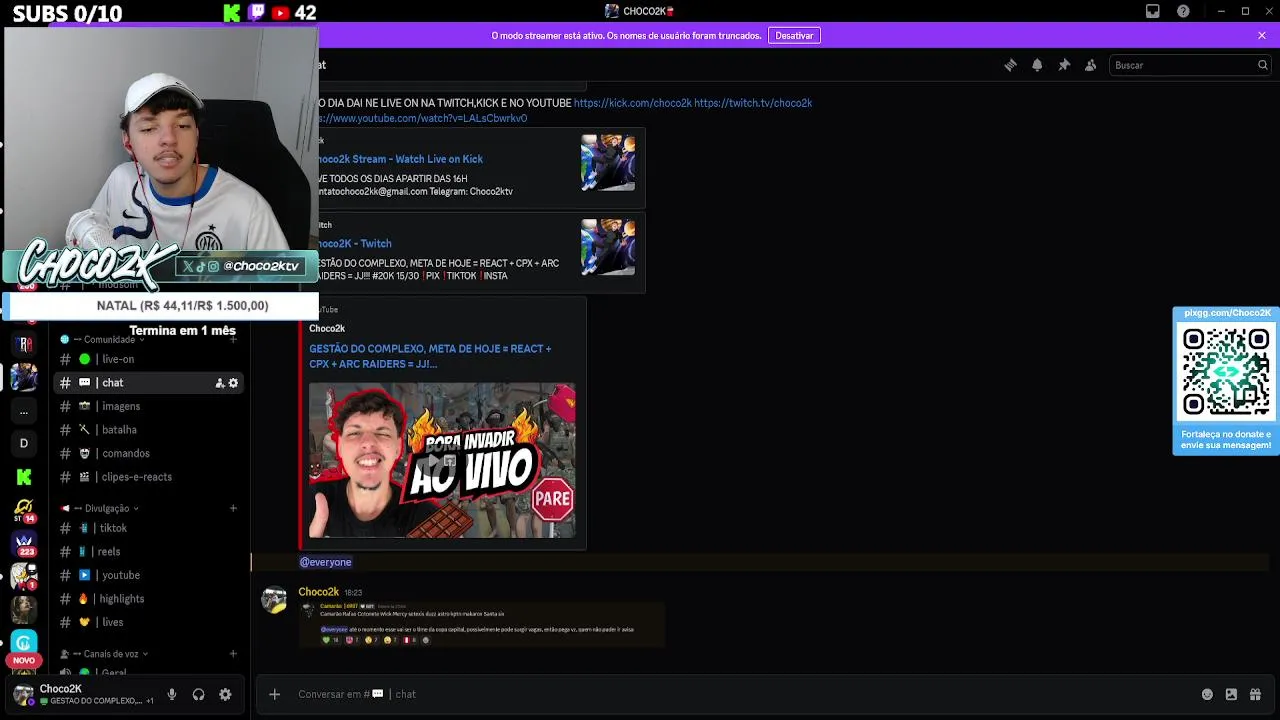Open User Settings gear icon
1280x720 pixels.
225,694
